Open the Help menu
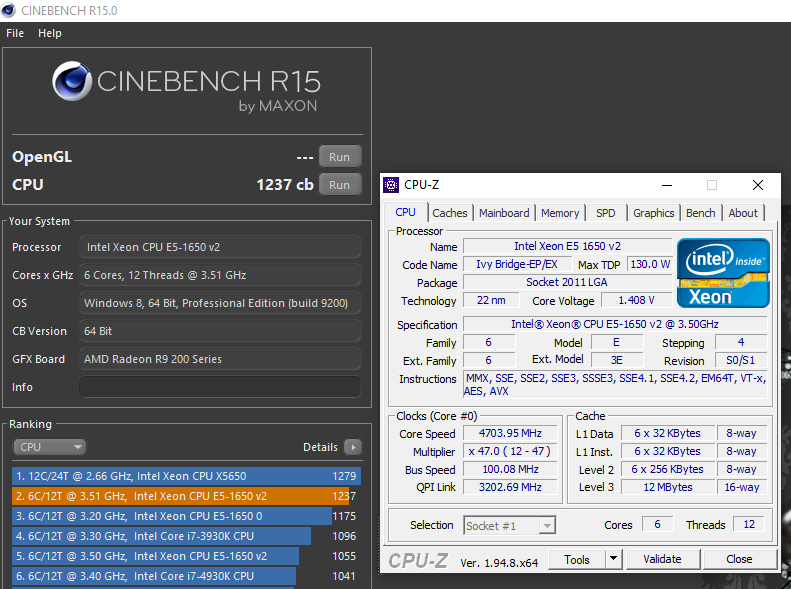Screen dimensions: 791x589 click(50, 33)
